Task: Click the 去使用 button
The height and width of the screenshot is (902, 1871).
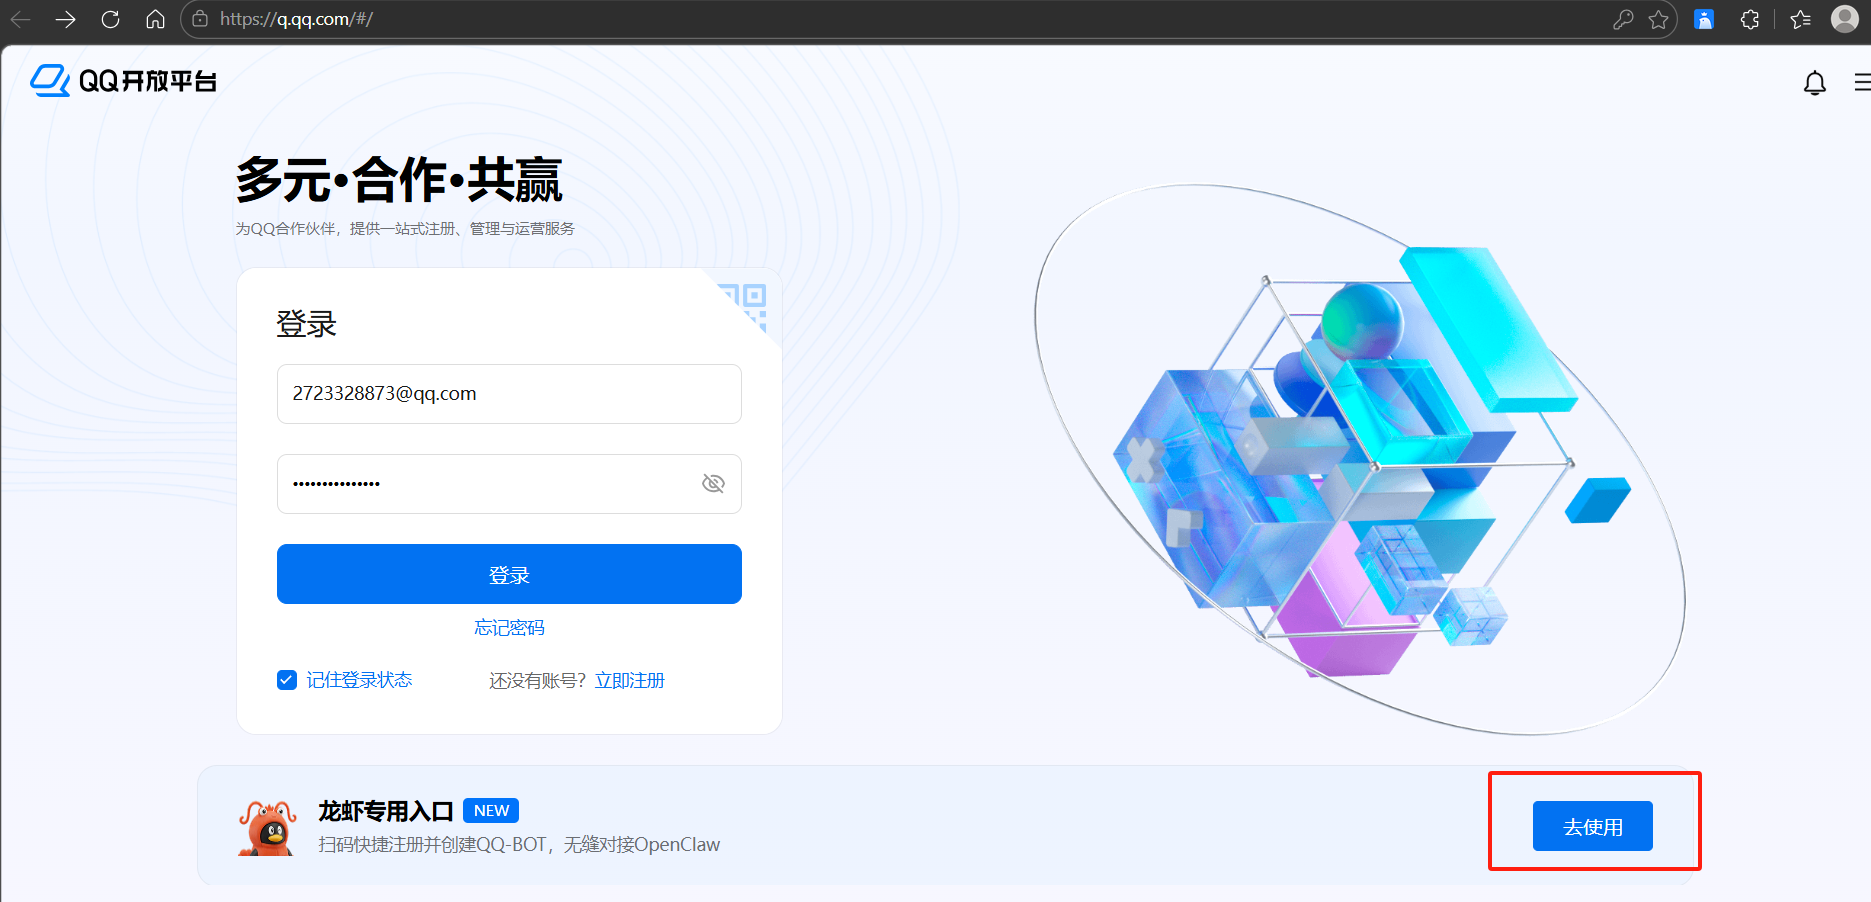Action: 1593,826
